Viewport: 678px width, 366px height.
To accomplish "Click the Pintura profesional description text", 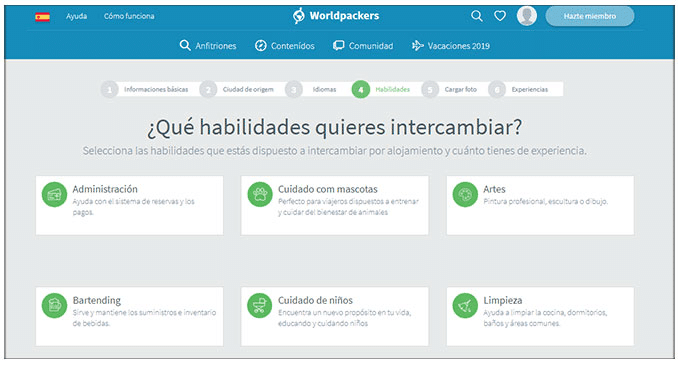I will pos(546,201).
